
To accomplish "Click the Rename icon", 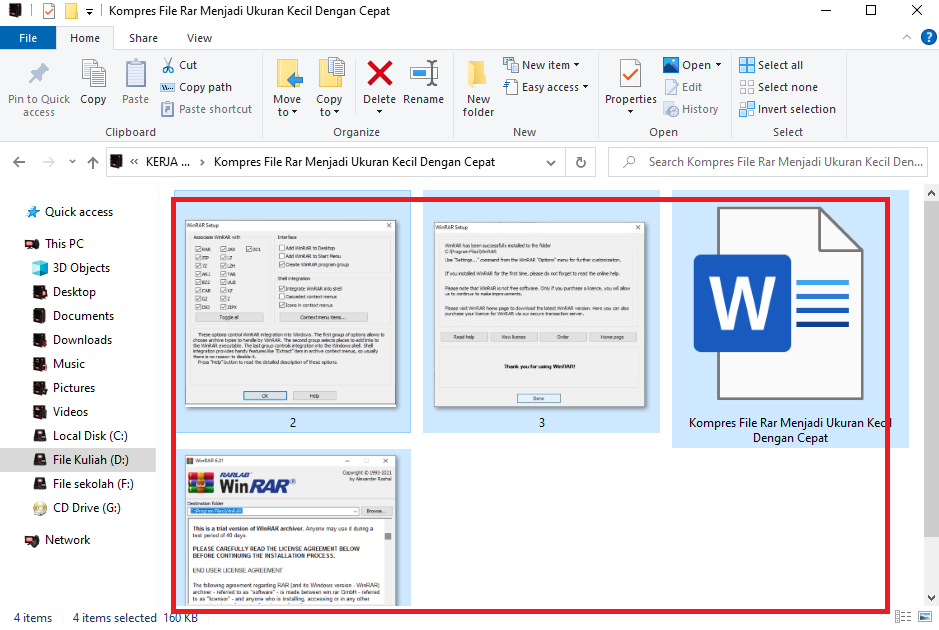I will tap(423, 74).
